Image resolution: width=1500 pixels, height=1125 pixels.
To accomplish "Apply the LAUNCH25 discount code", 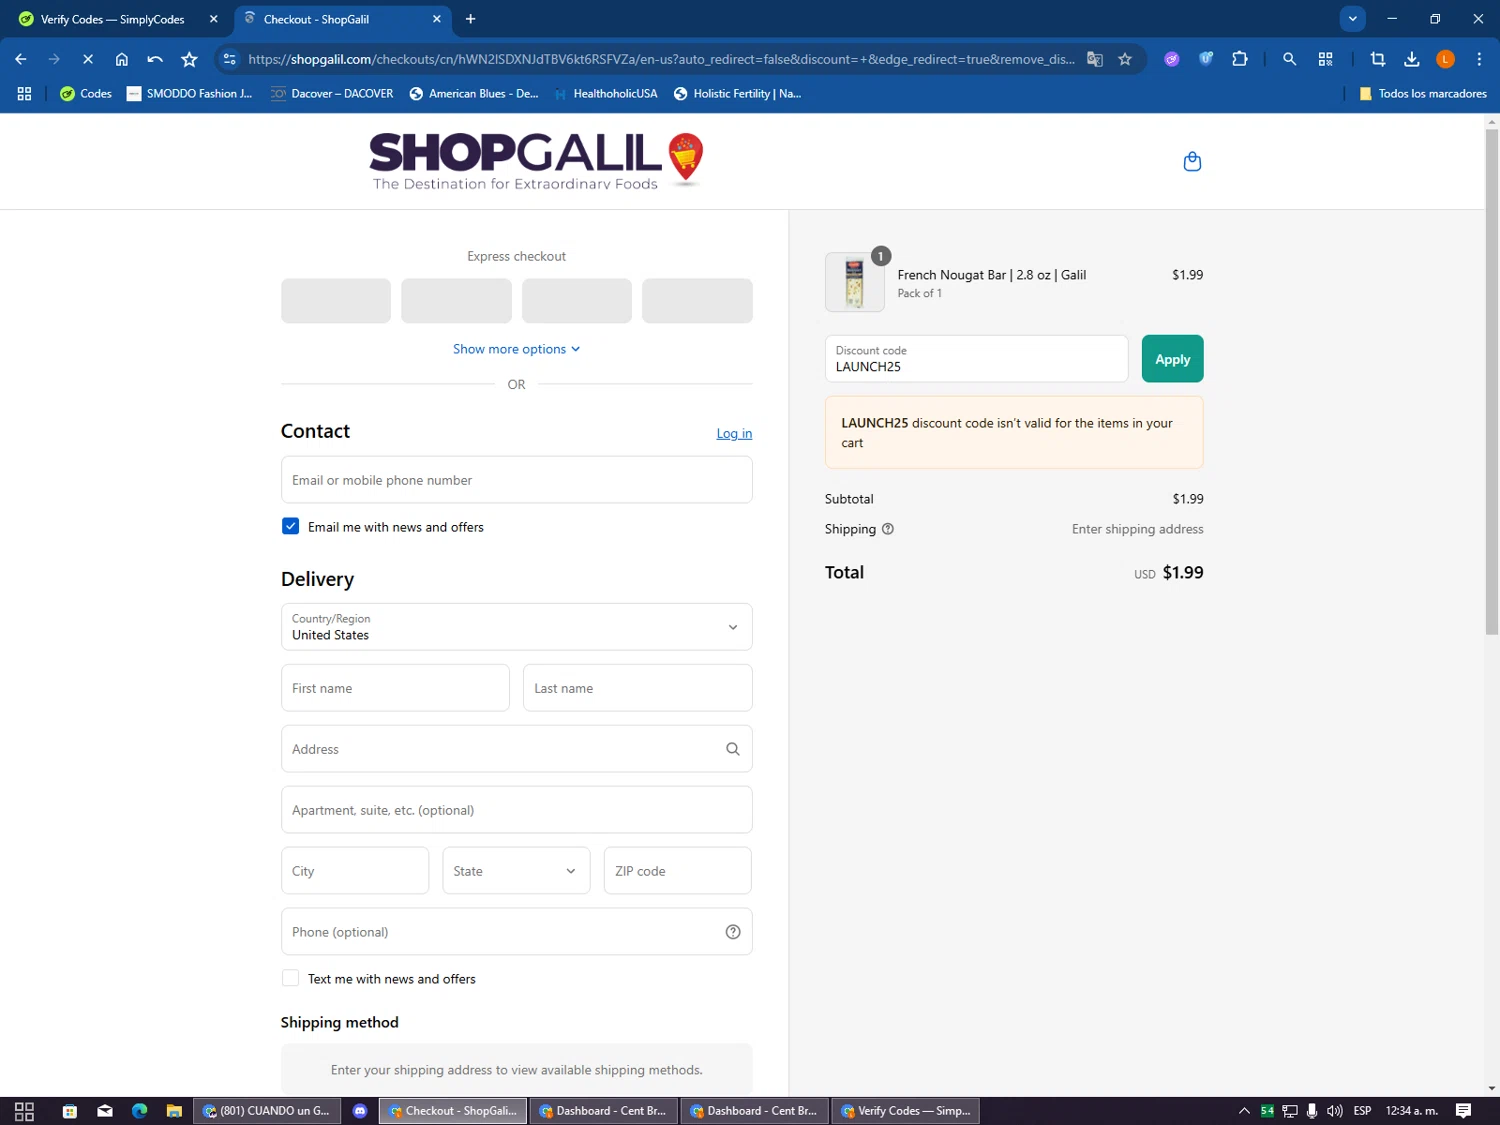I will tap(1172, 359).
